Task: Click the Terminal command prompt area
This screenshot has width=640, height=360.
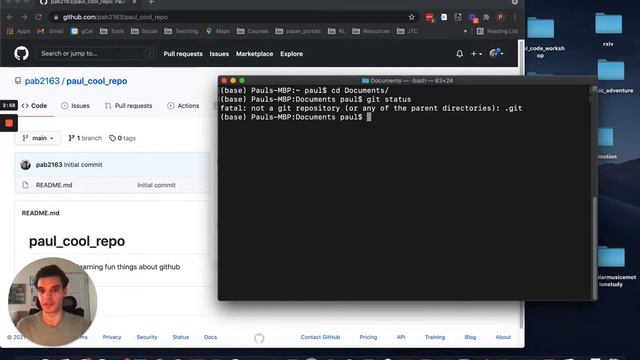Action: [x=369, y=117]
